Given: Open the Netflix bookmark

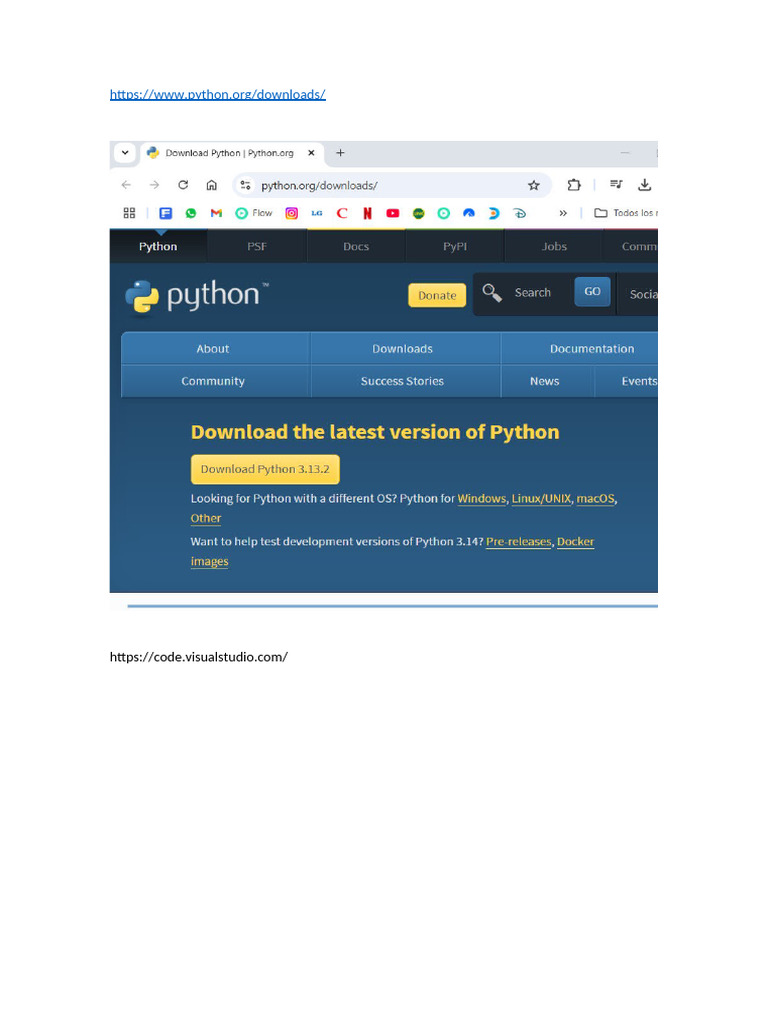Looking at the screenshot, I should pos(368,213).
